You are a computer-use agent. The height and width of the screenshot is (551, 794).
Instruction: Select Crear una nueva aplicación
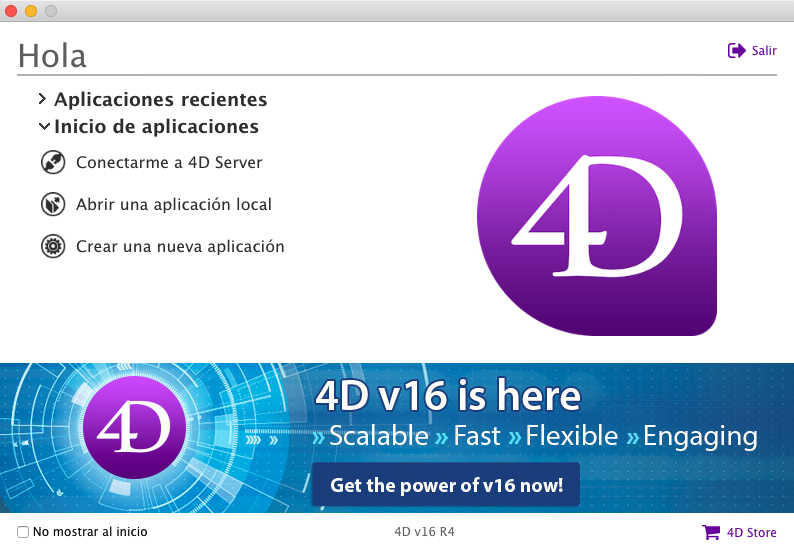[x=180, y=247]
